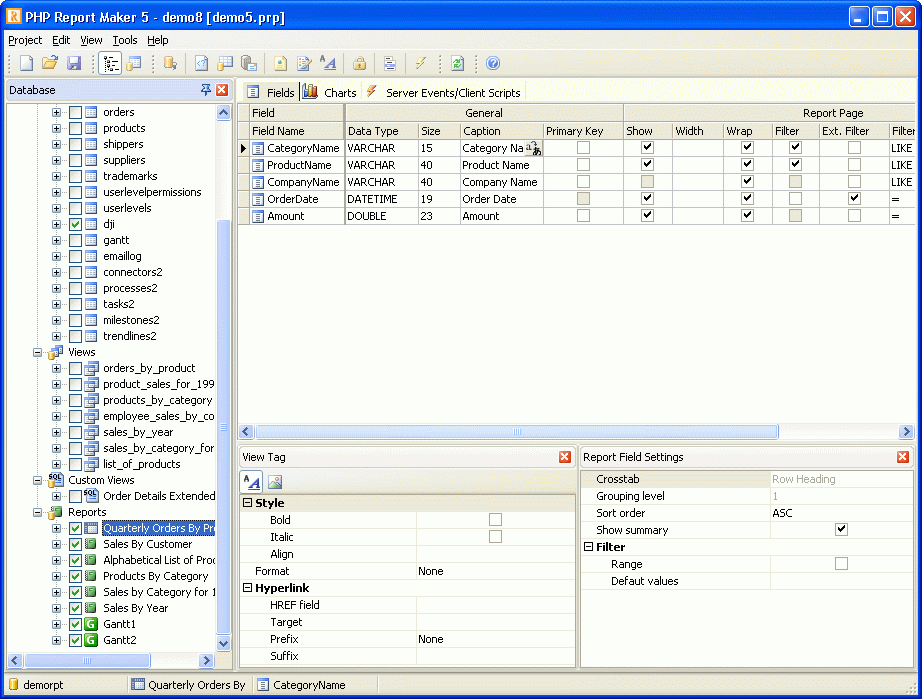Toggle Filter checkbox for ProductName row
Viewport: 922px width, 699px height.
point(795,165)
